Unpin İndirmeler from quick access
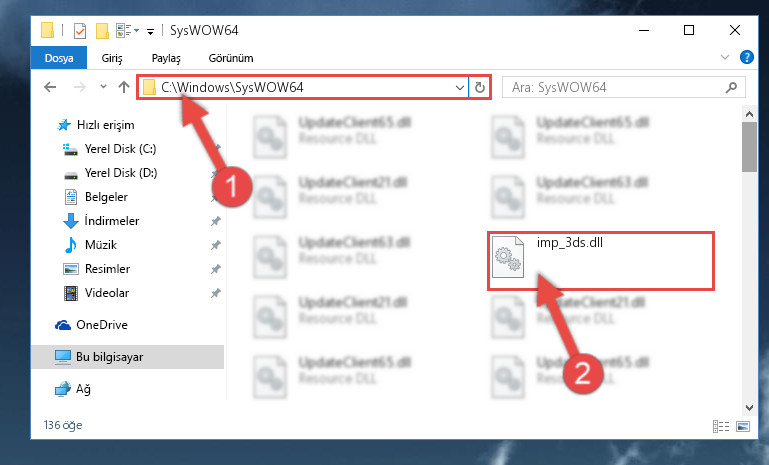The image size is (769, 465). [x=215, y=221]
